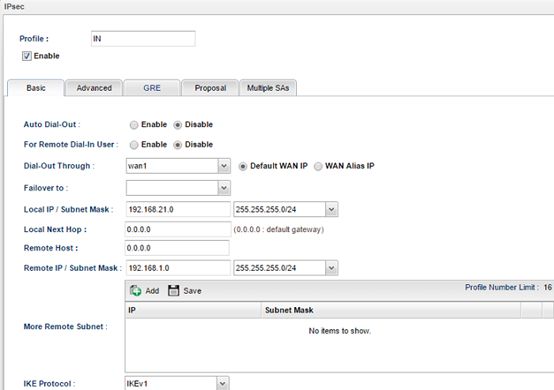Select Enable for Remote Dial-In User

click(x=134, y=144)
